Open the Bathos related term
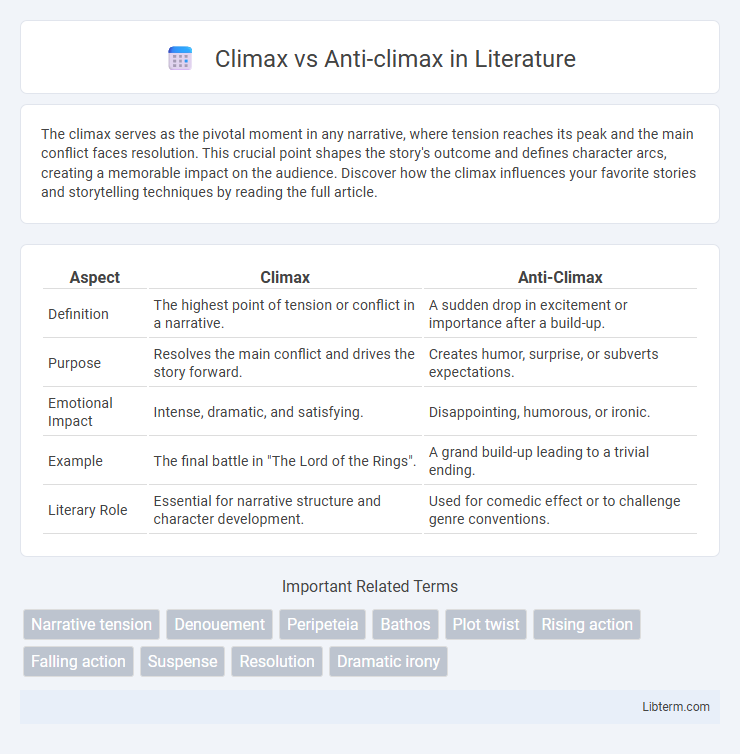 click(x=405, y=624)
